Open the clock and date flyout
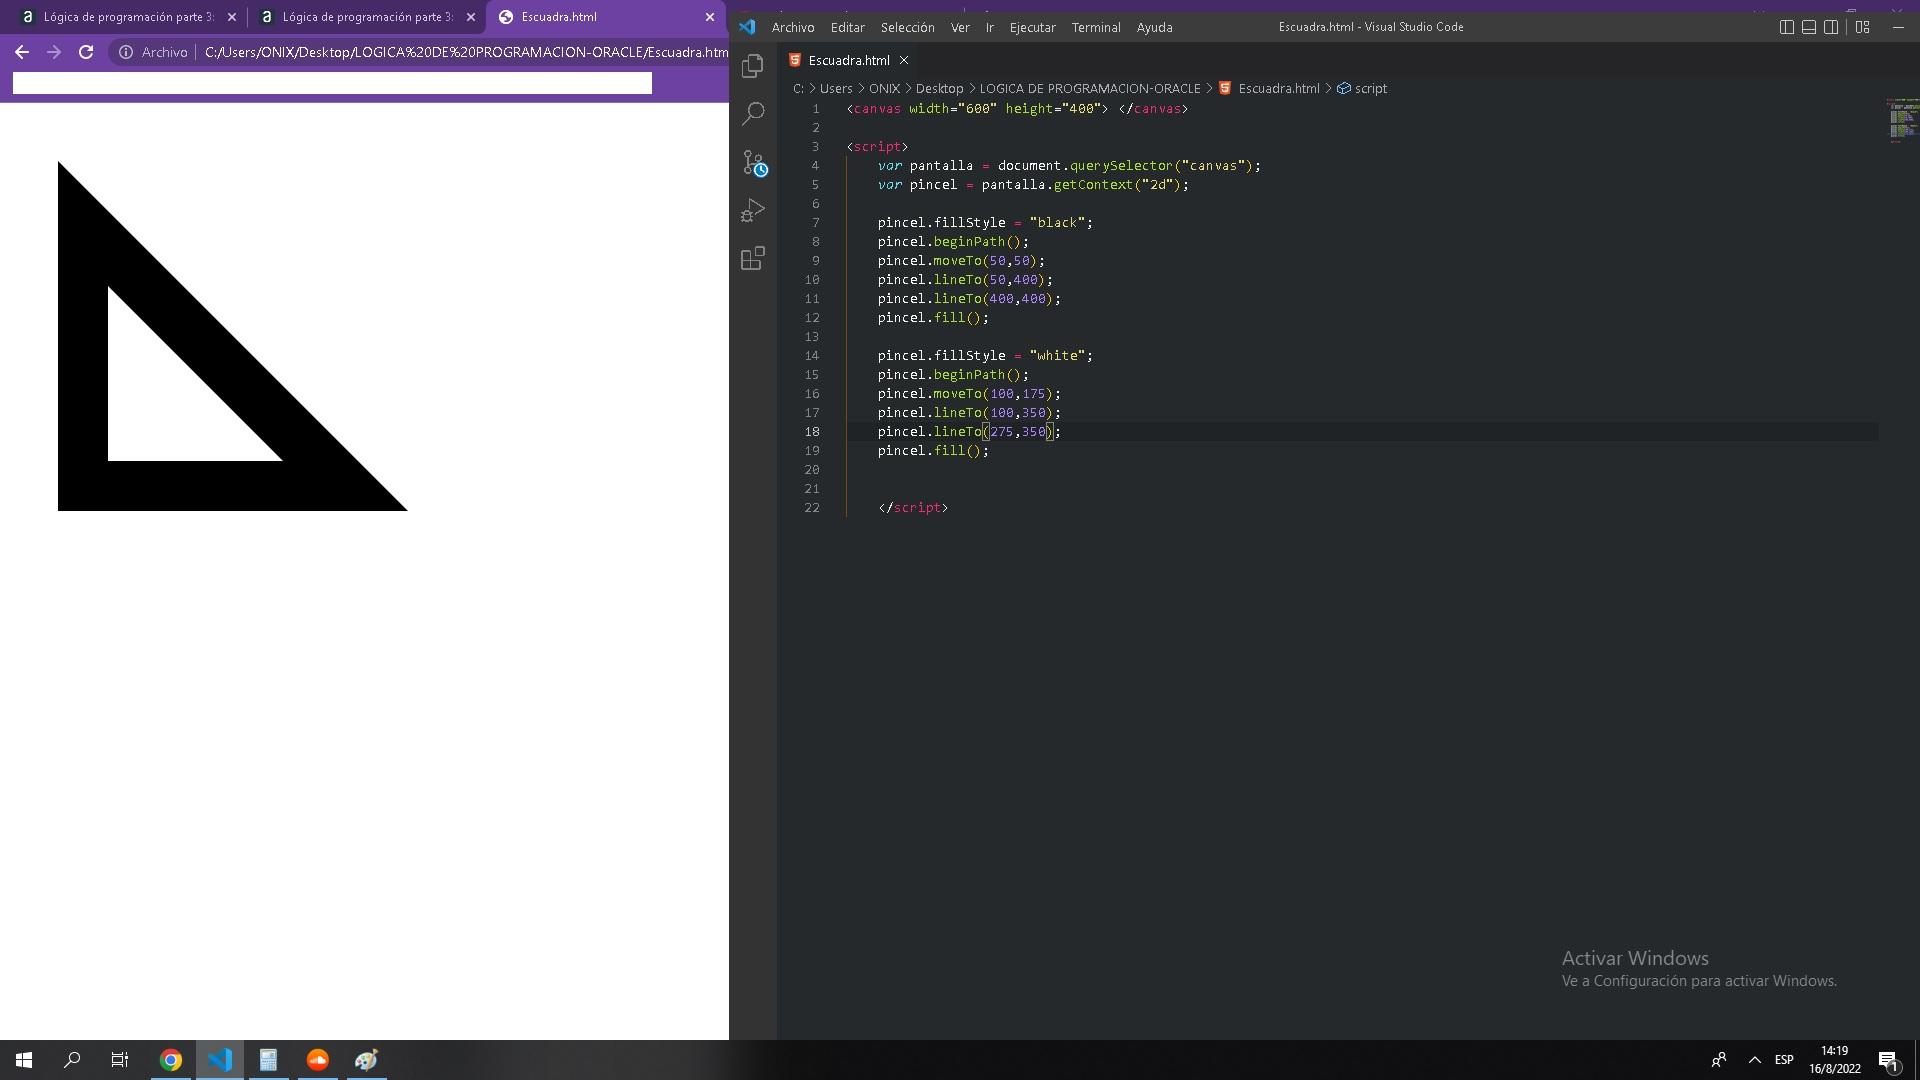This screenshot has height=1080, width=1920. 1835,1060
